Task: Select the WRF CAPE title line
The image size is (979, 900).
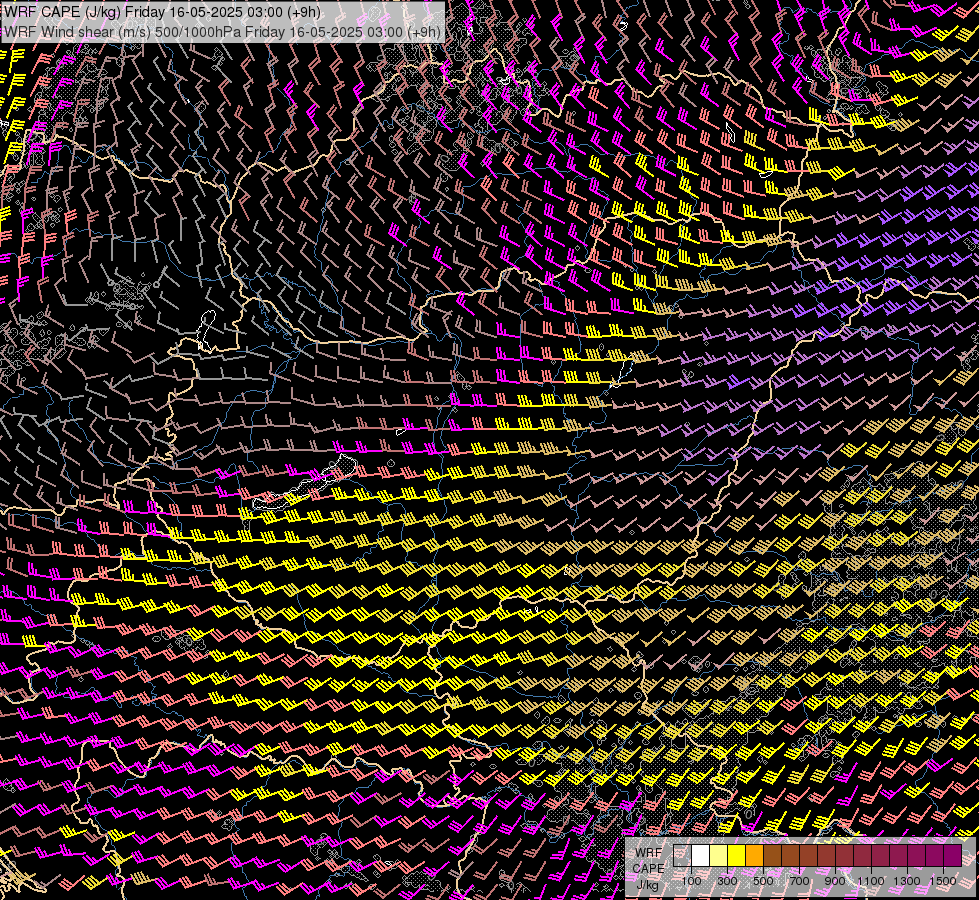Action: click(x=162, y=12)
